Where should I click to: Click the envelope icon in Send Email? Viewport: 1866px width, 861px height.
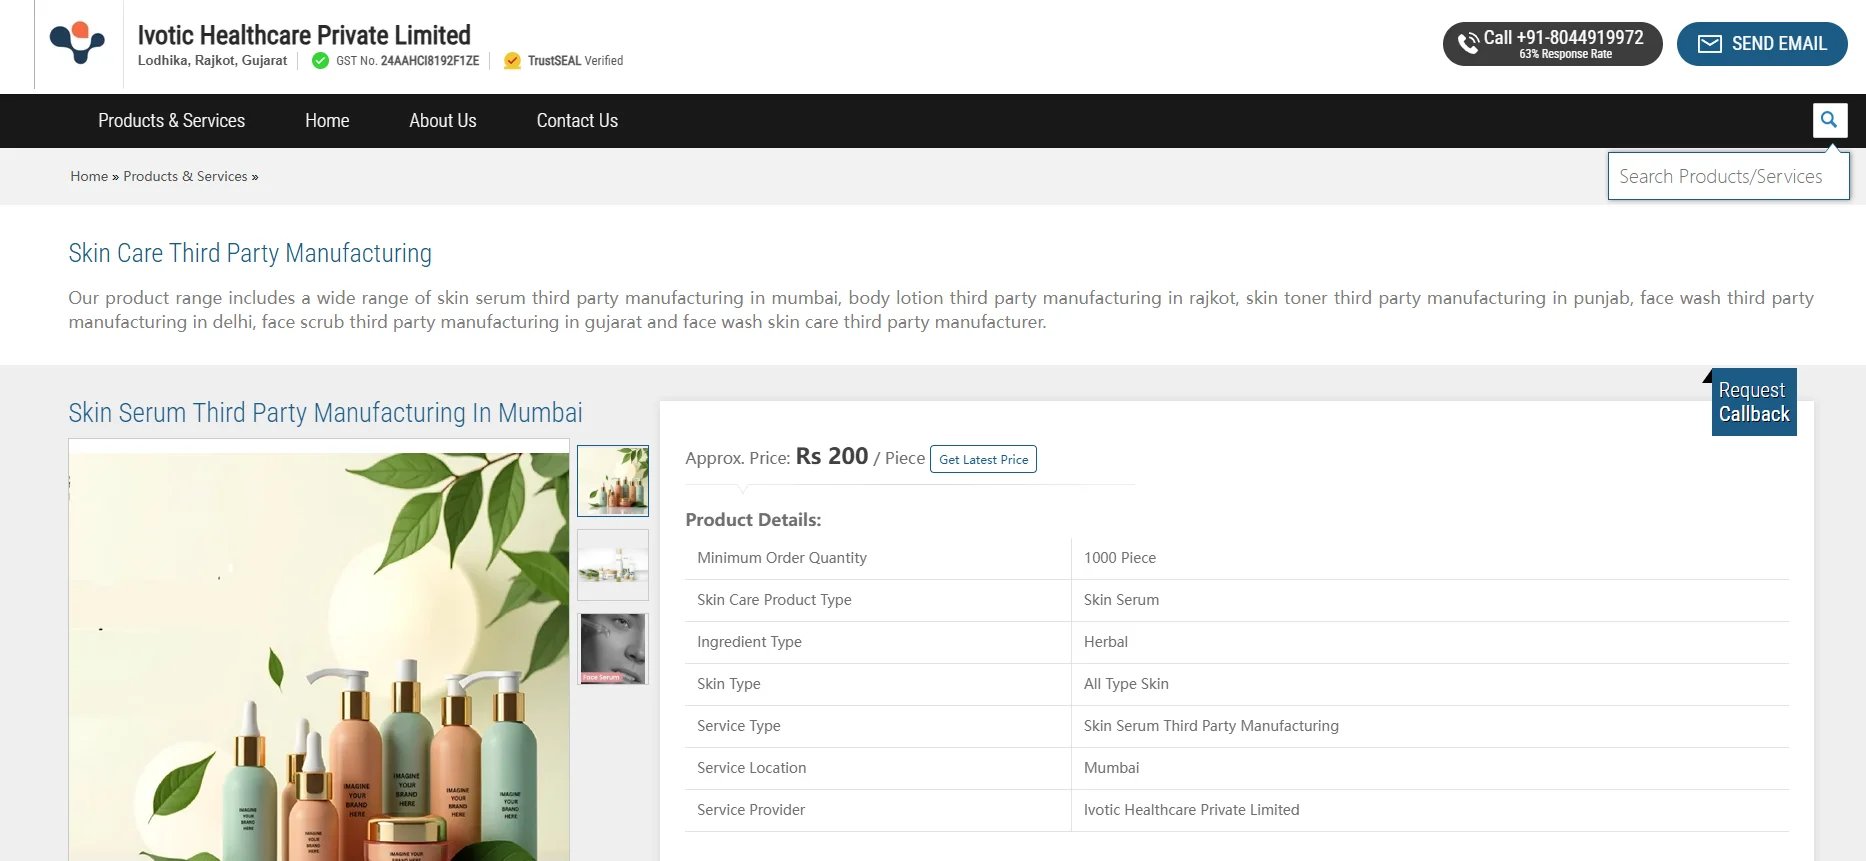(1709, 44)
